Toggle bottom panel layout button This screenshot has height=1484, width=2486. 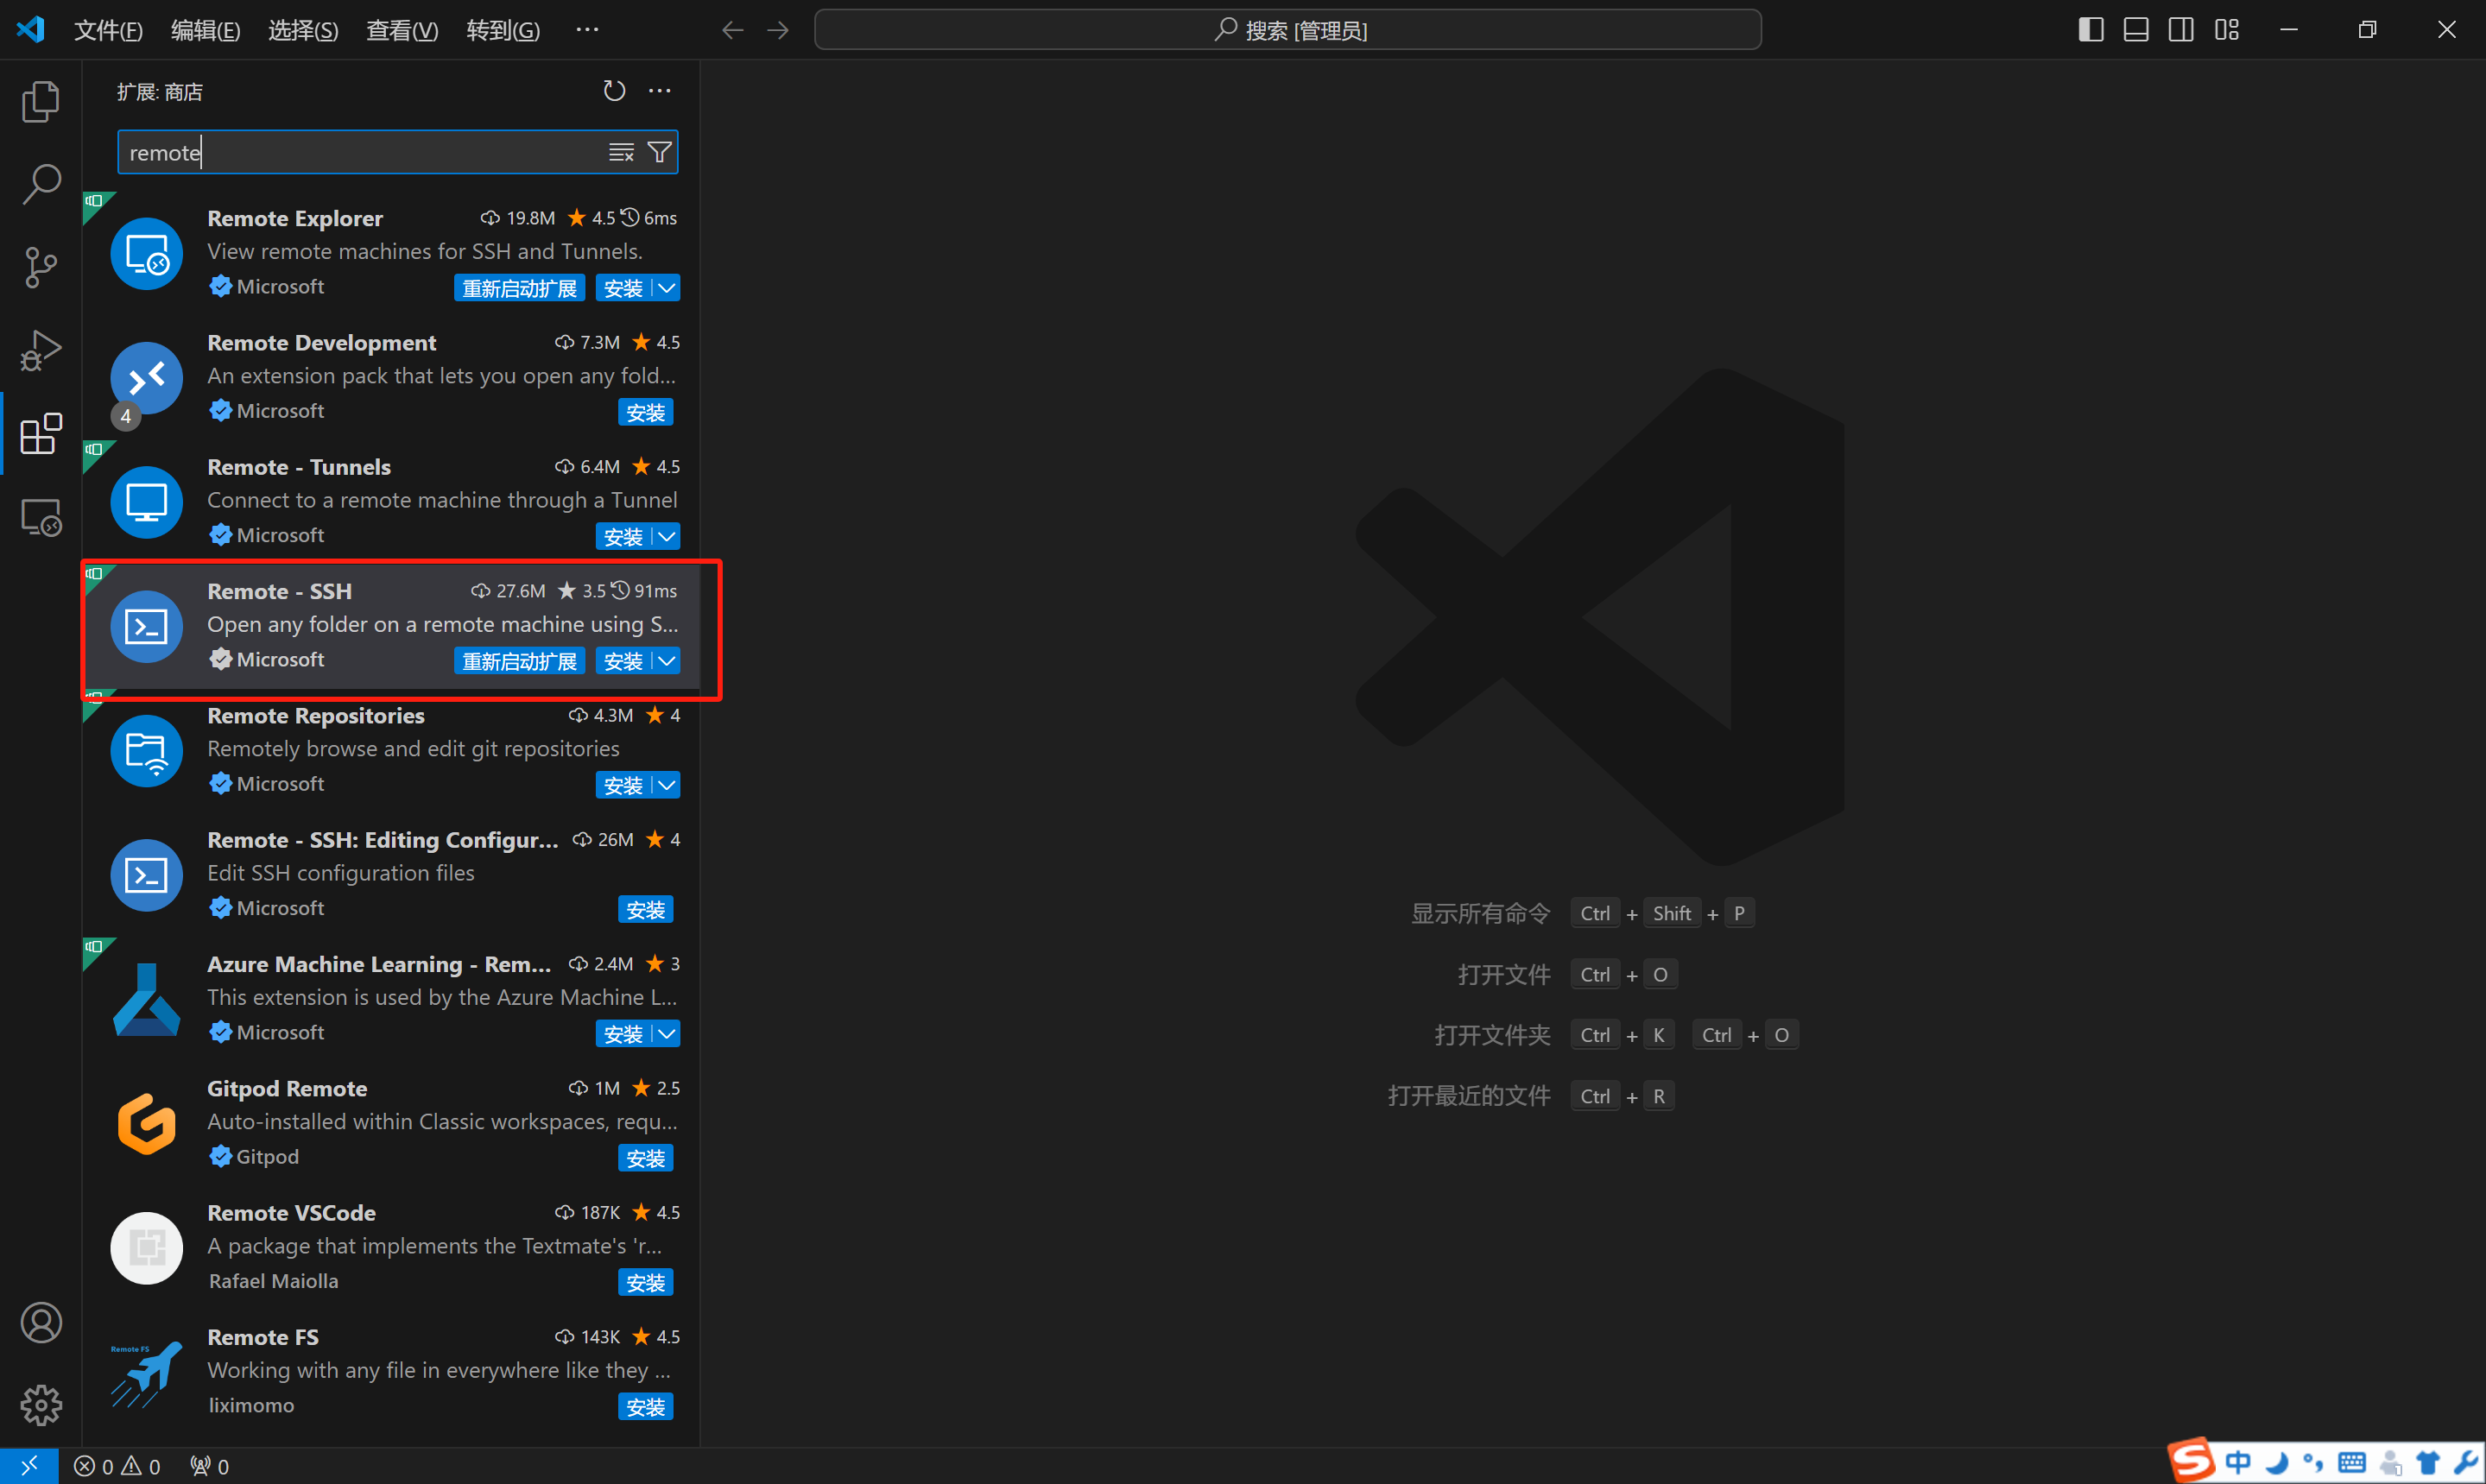[x=2135, y=30]
